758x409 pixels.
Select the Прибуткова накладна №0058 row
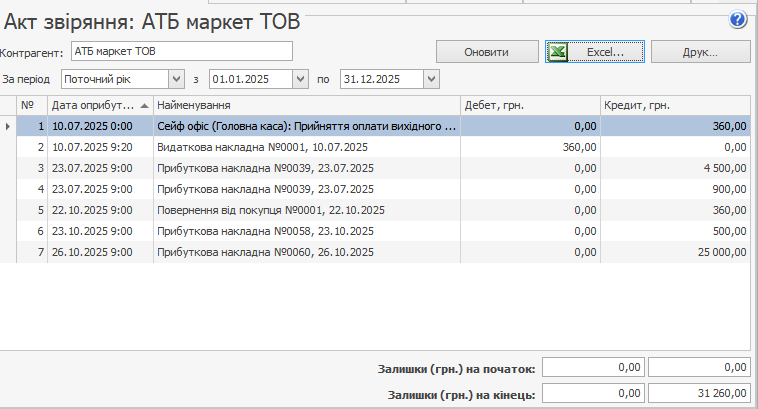click(x=305, y=231)
